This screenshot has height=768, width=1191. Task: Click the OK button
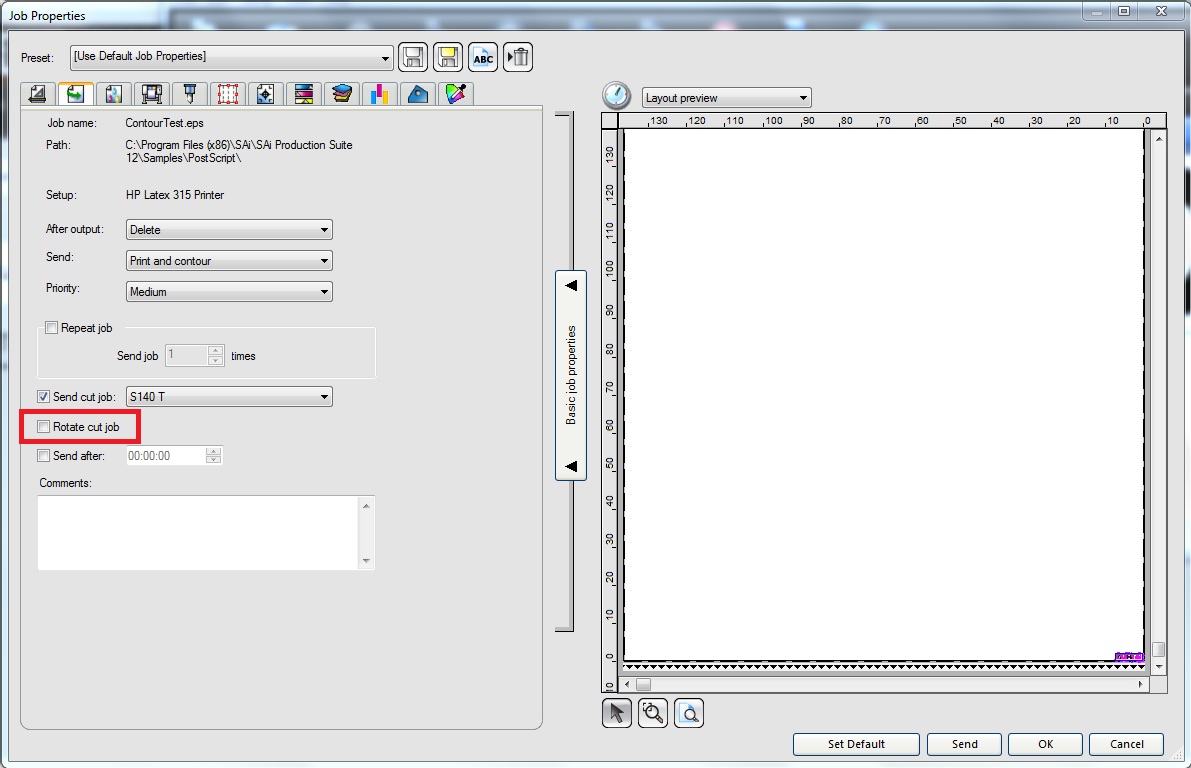[1046, 744]
